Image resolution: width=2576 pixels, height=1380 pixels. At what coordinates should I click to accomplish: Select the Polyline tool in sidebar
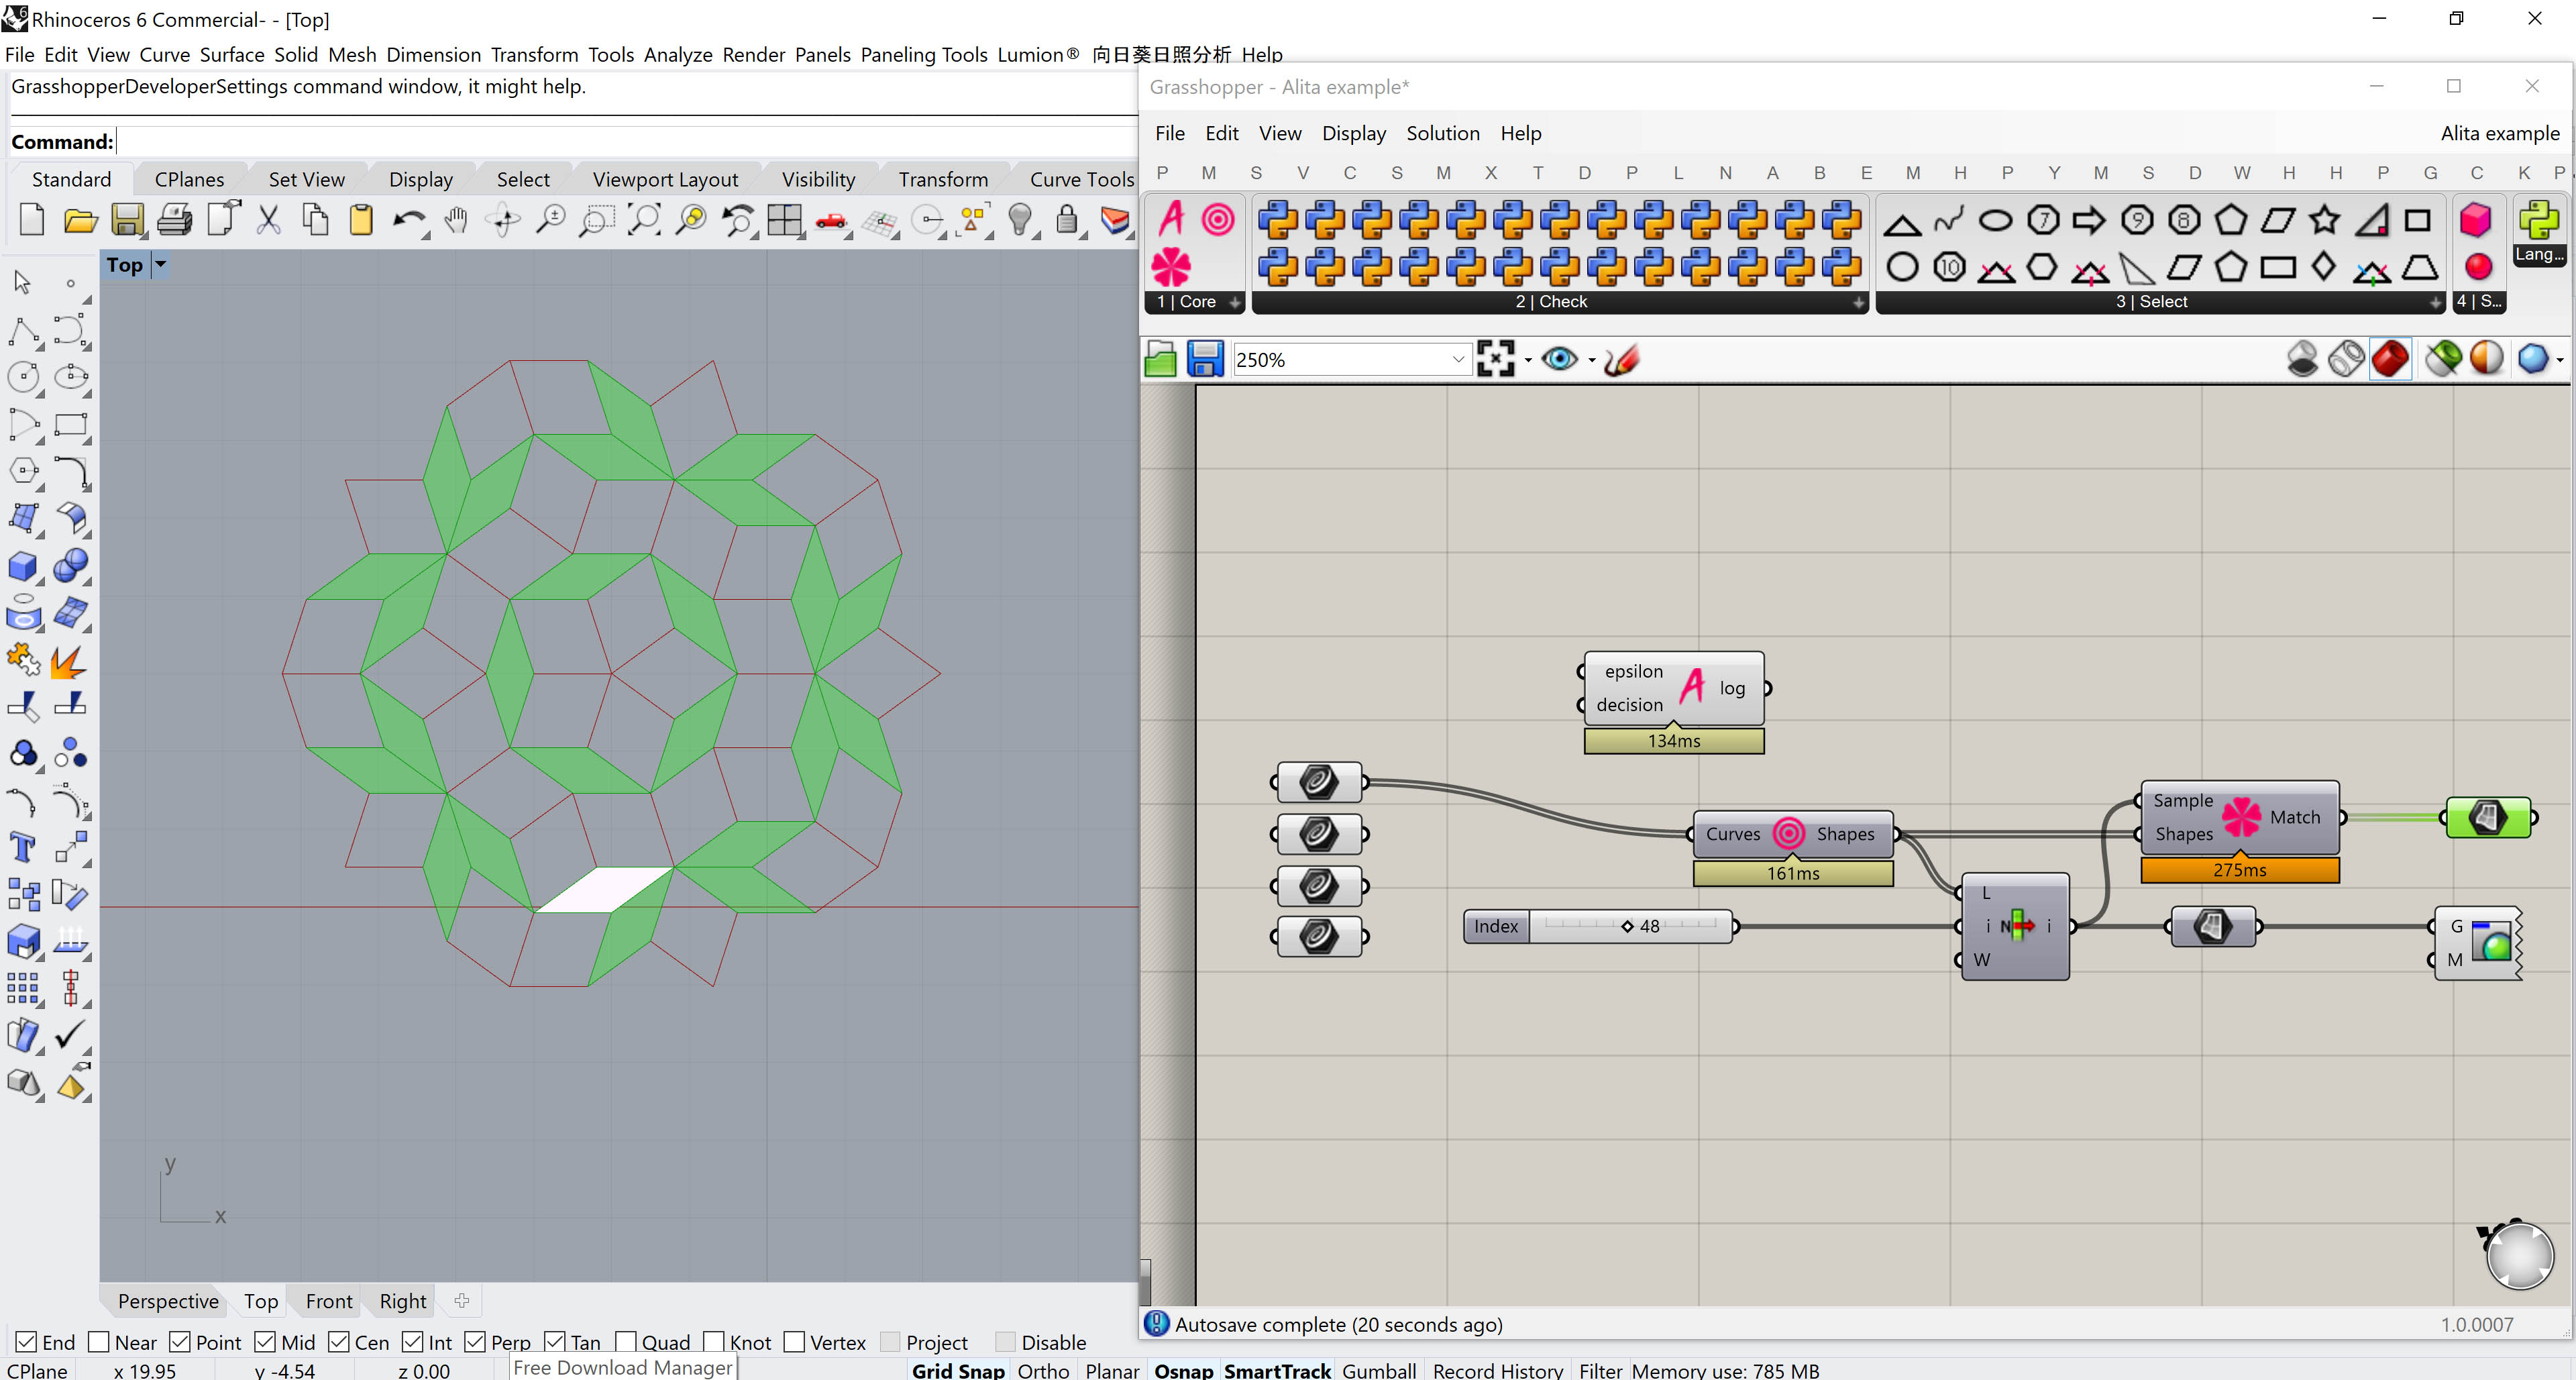point(23,331)
